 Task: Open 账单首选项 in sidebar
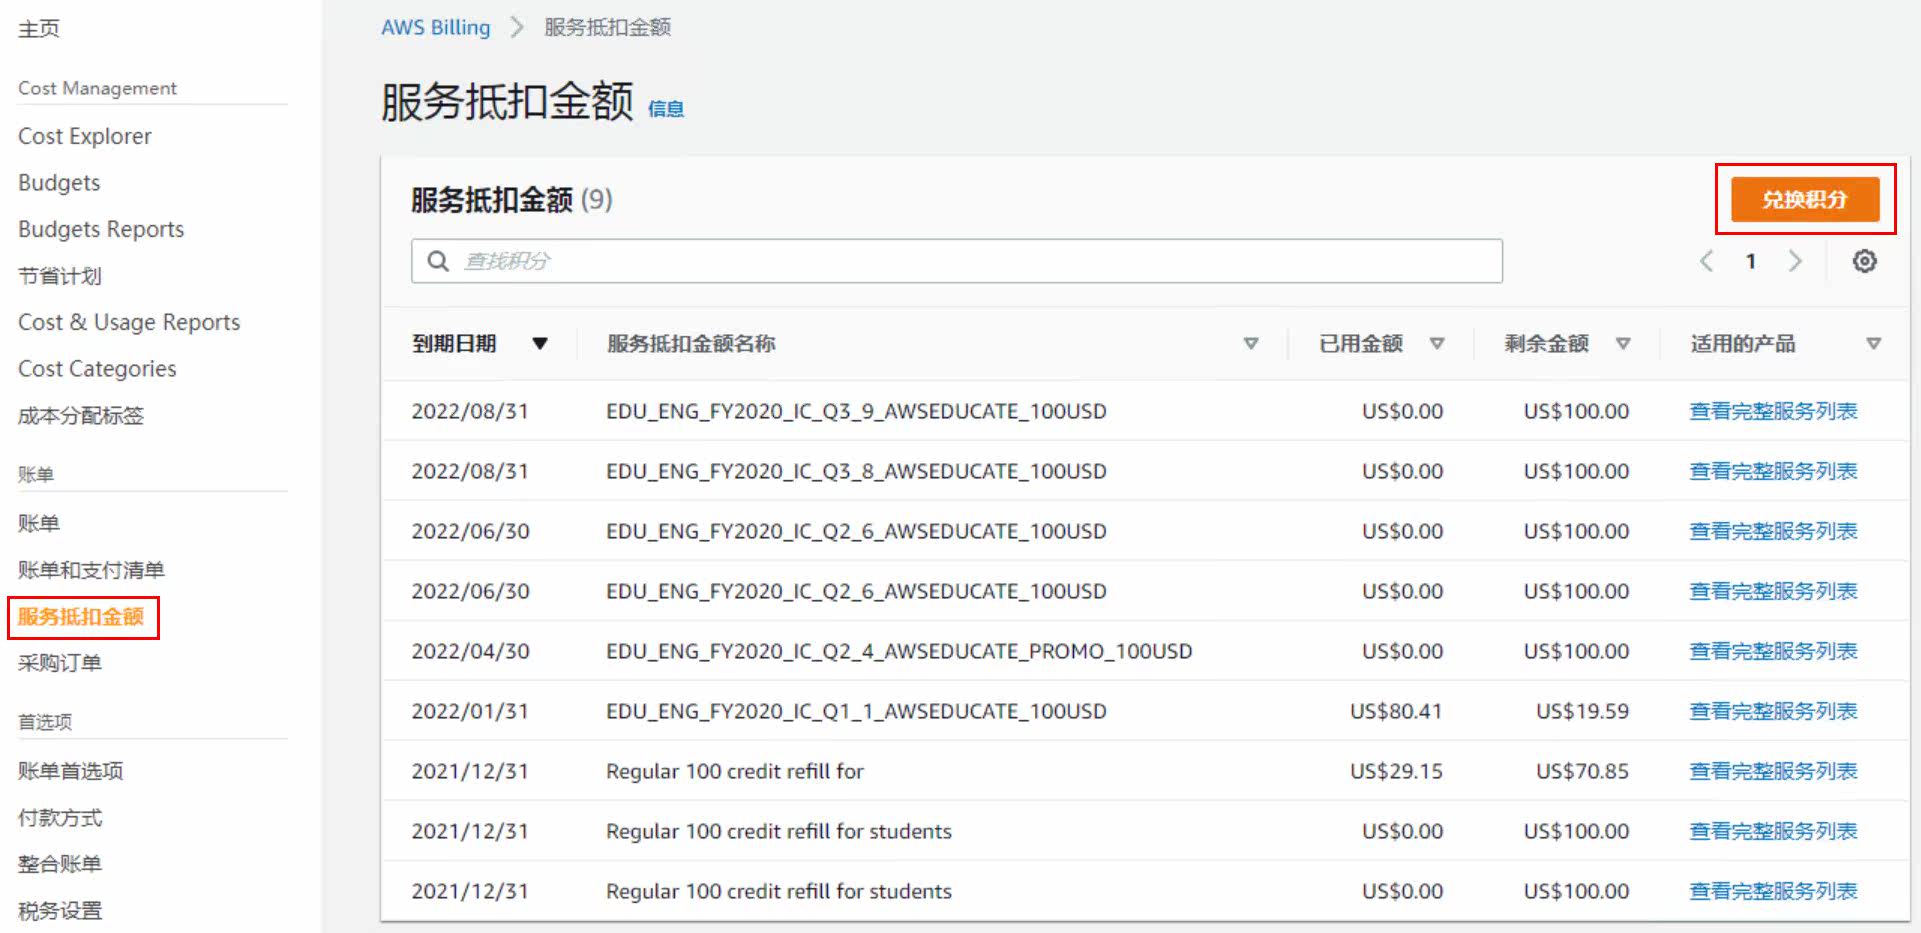pyautogui.click(x=70, y=771)
